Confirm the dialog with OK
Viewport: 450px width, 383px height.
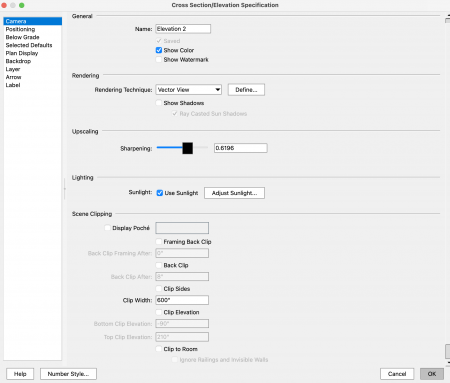[x=432, y=374]
